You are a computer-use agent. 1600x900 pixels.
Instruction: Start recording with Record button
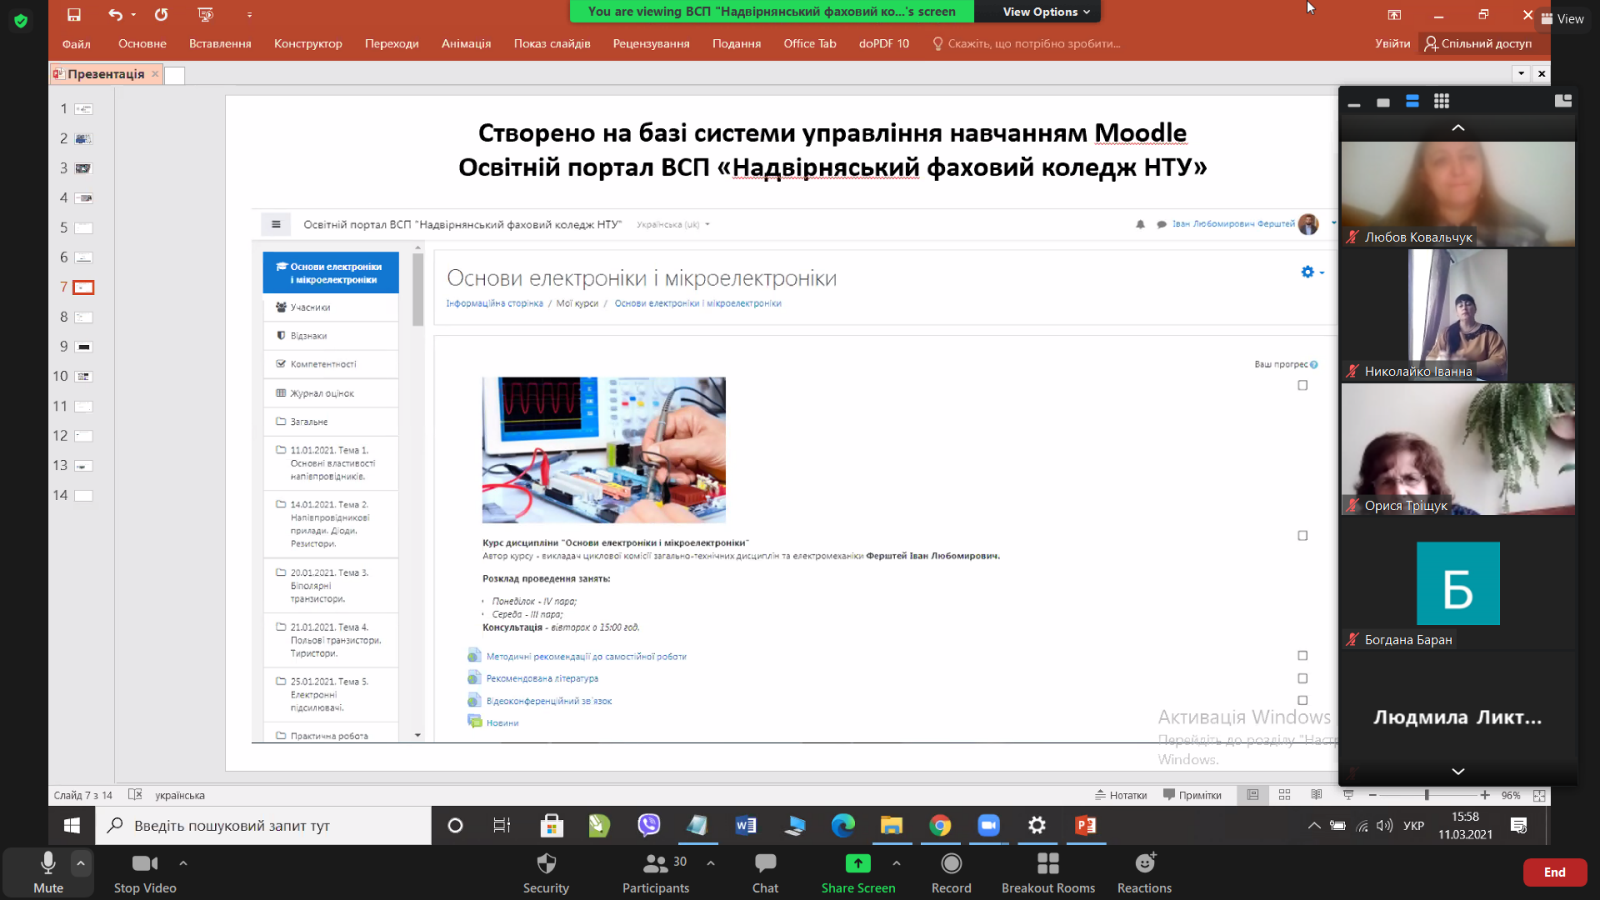point(951,871)
